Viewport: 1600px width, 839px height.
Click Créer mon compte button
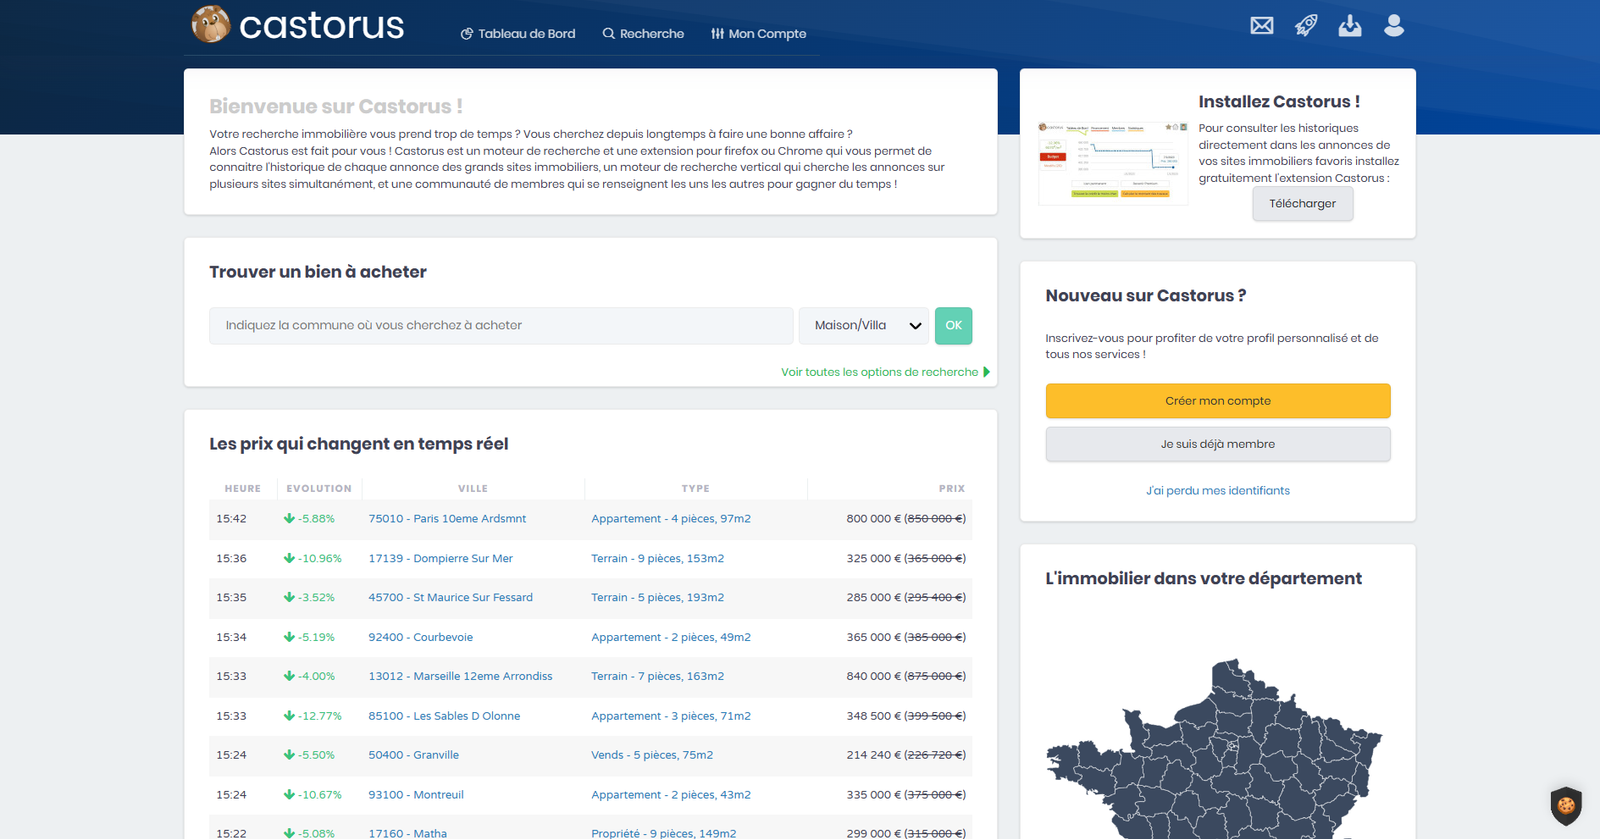[1218, 401]
